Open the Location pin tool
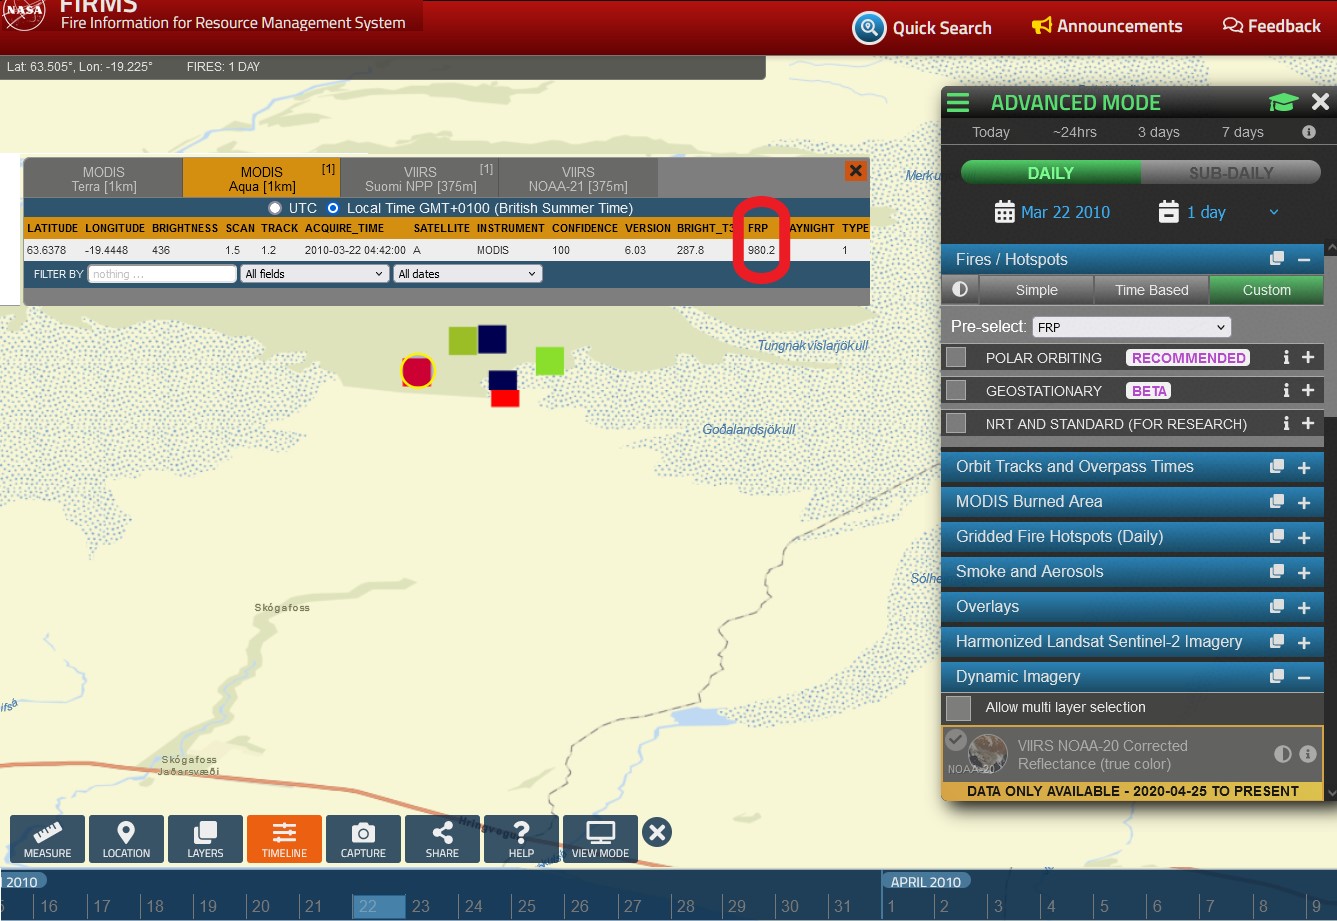 tap(126, 839)
